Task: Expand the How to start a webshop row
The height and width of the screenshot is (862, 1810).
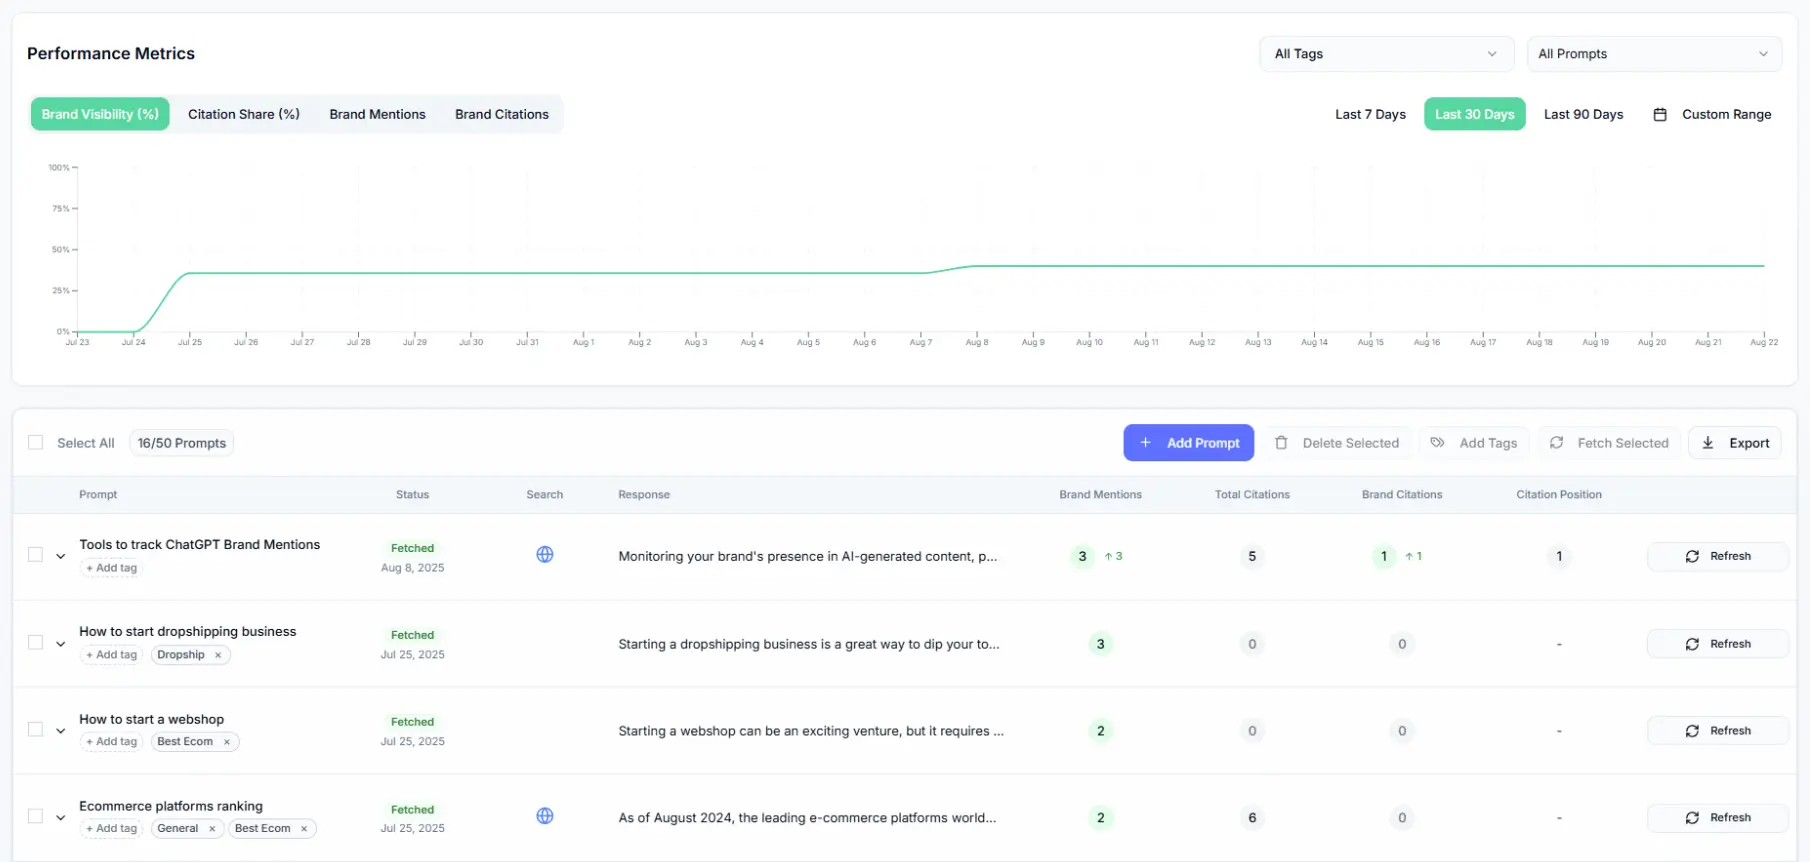Action: pyautogui.click(x=61, y=731)
